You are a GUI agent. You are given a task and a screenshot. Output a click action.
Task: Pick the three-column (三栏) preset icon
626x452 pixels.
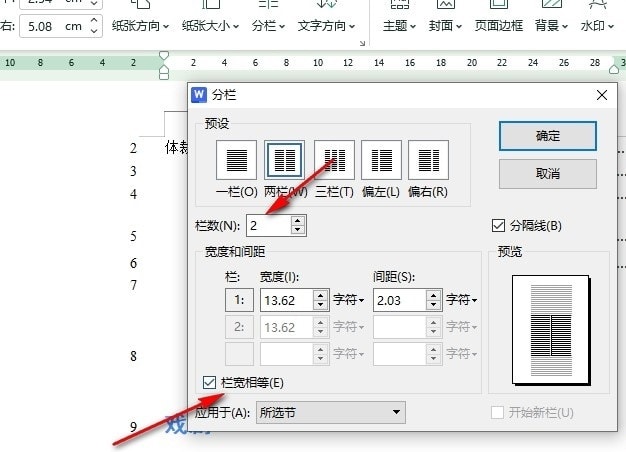[334, 159]
